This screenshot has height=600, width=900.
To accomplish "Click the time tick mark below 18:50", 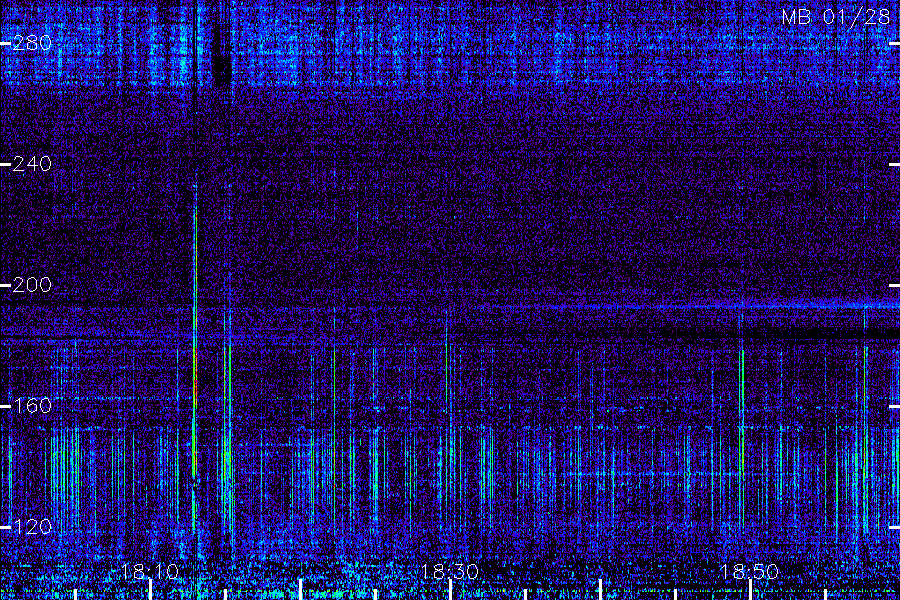I will 750,590.
